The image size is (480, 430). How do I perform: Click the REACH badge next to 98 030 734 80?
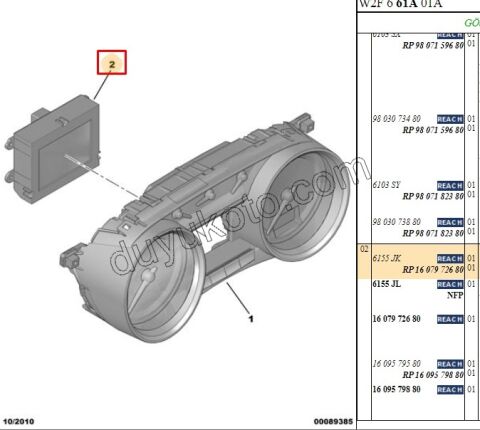(450, 119)
